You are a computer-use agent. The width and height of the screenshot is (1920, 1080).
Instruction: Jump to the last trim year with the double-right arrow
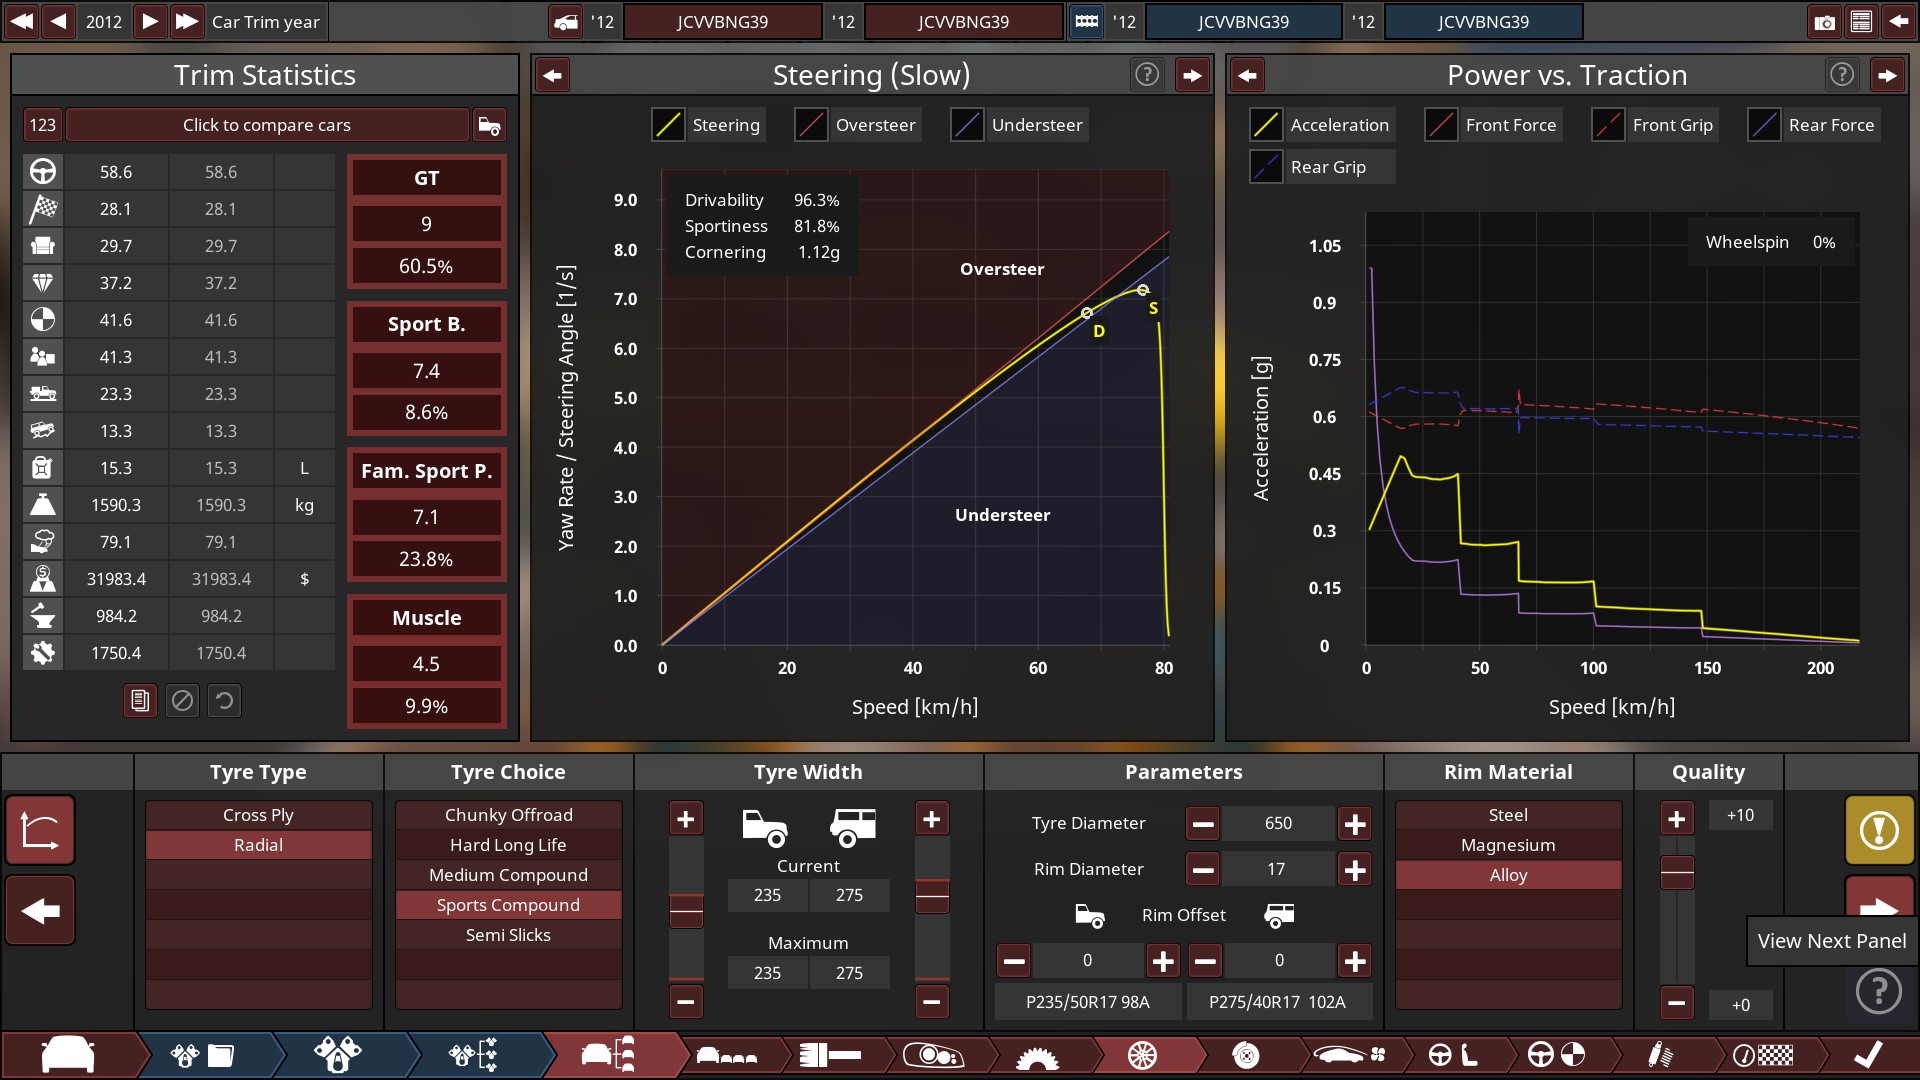tap(186, 21)
